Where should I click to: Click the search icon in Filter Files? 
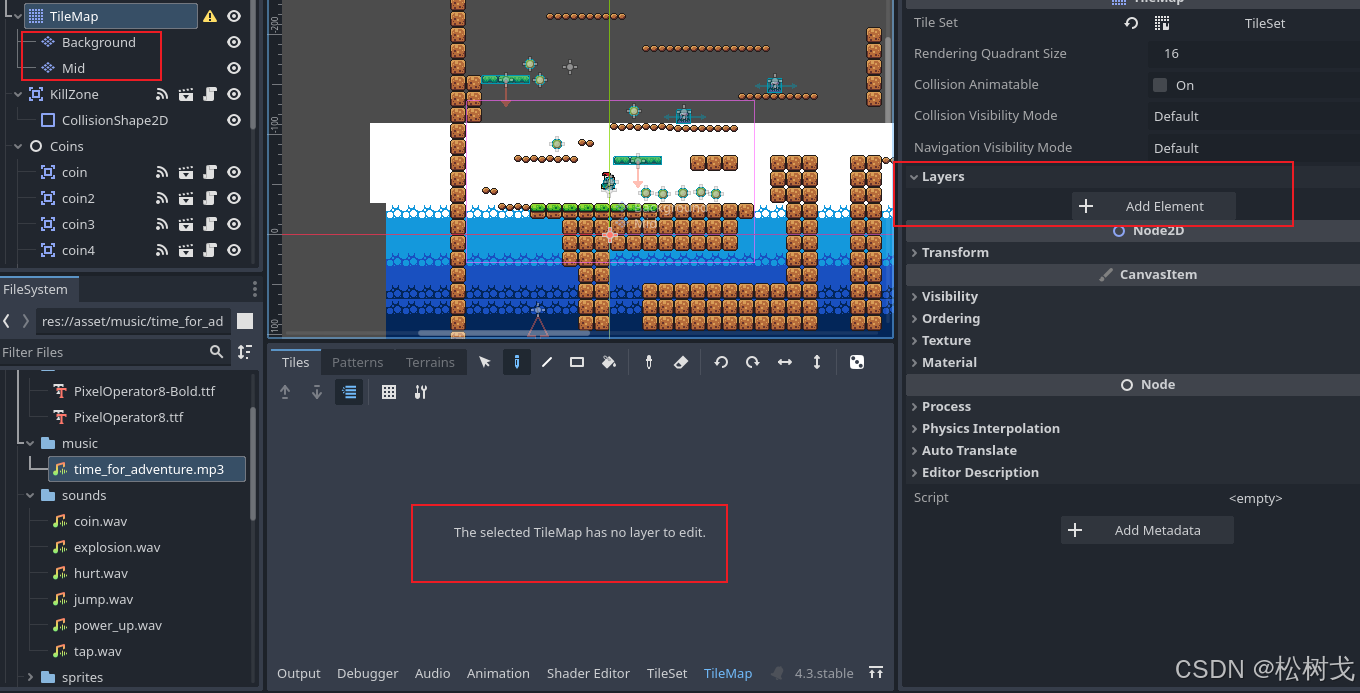pos(217,352)
